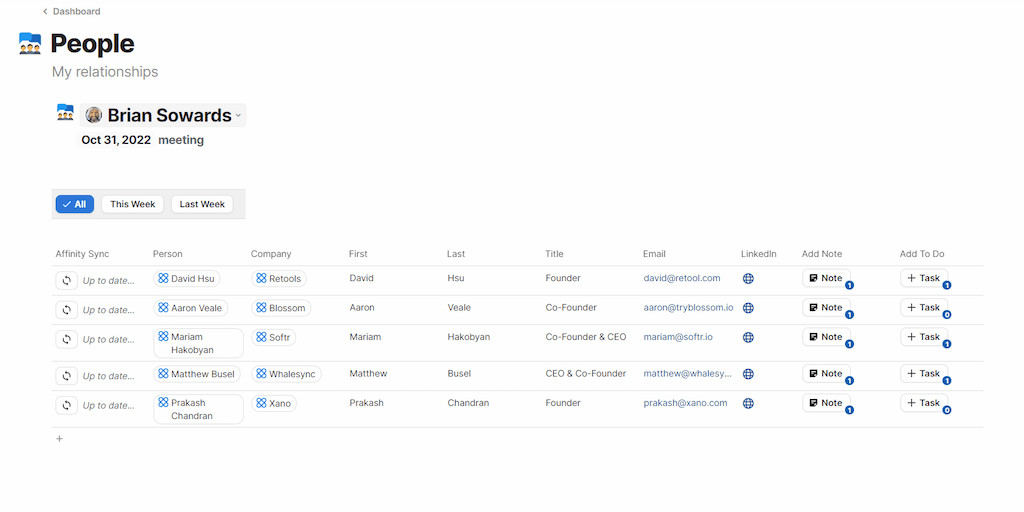Click the Add To Do column header
Image resolution: width=1024 pixels, height=512 pixels.
[922, 254]
